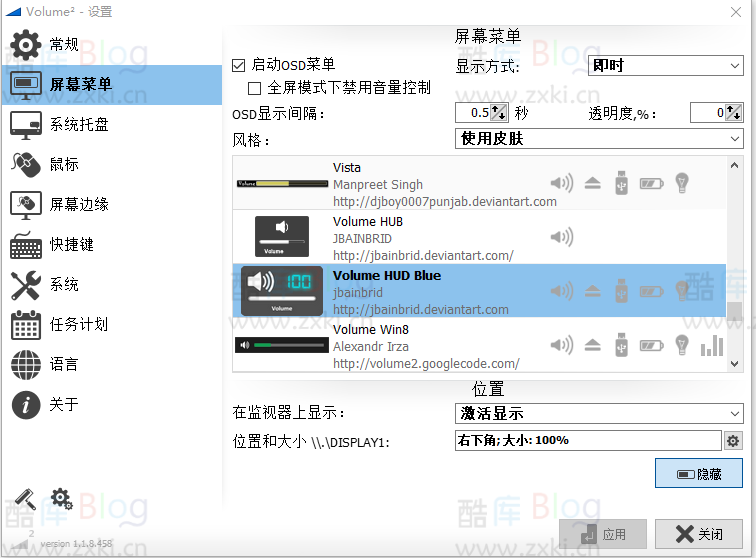Click the double gears icon at bottom left
756x558 pixels.
(x=62, y=499)
